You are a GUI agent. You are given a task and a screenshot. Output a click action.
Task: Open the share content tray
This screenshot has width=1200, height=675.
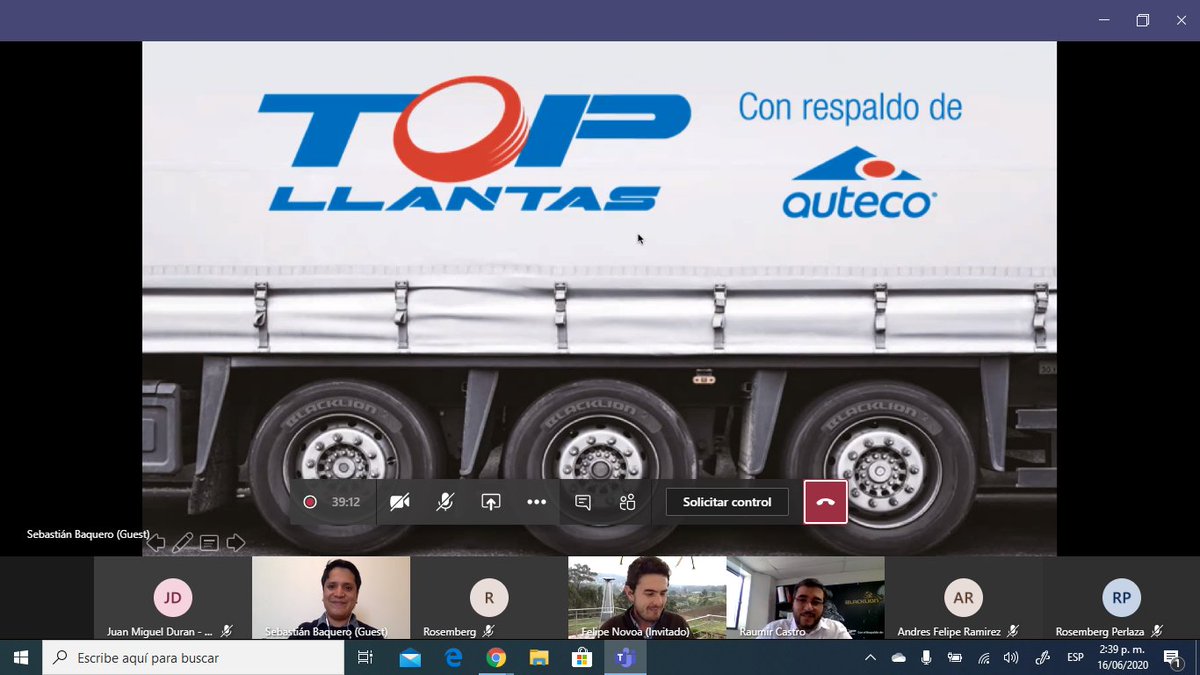[x=491, y=502]
